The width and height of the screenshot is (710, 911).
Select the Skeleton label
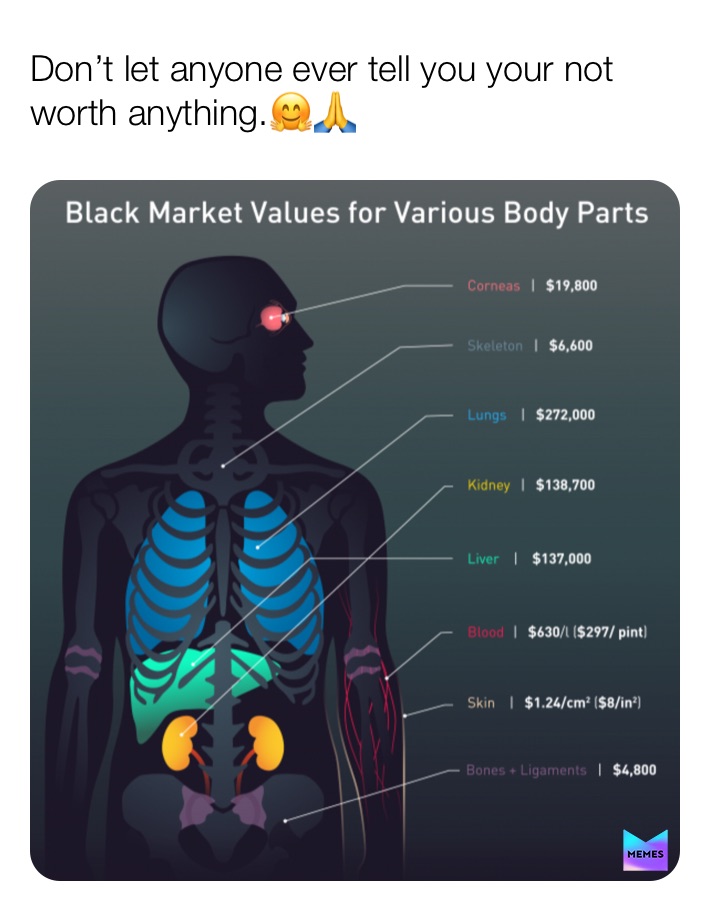(x=494, y=346)
